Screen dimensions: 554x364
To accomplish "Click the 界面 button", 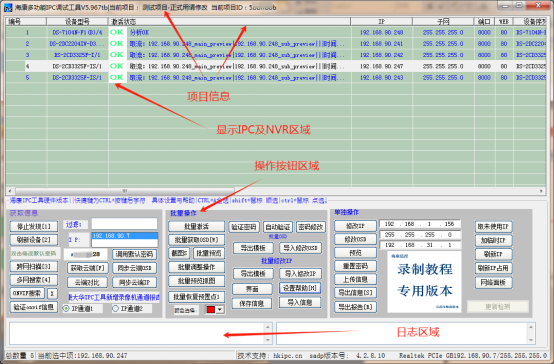I will (252, 289).
